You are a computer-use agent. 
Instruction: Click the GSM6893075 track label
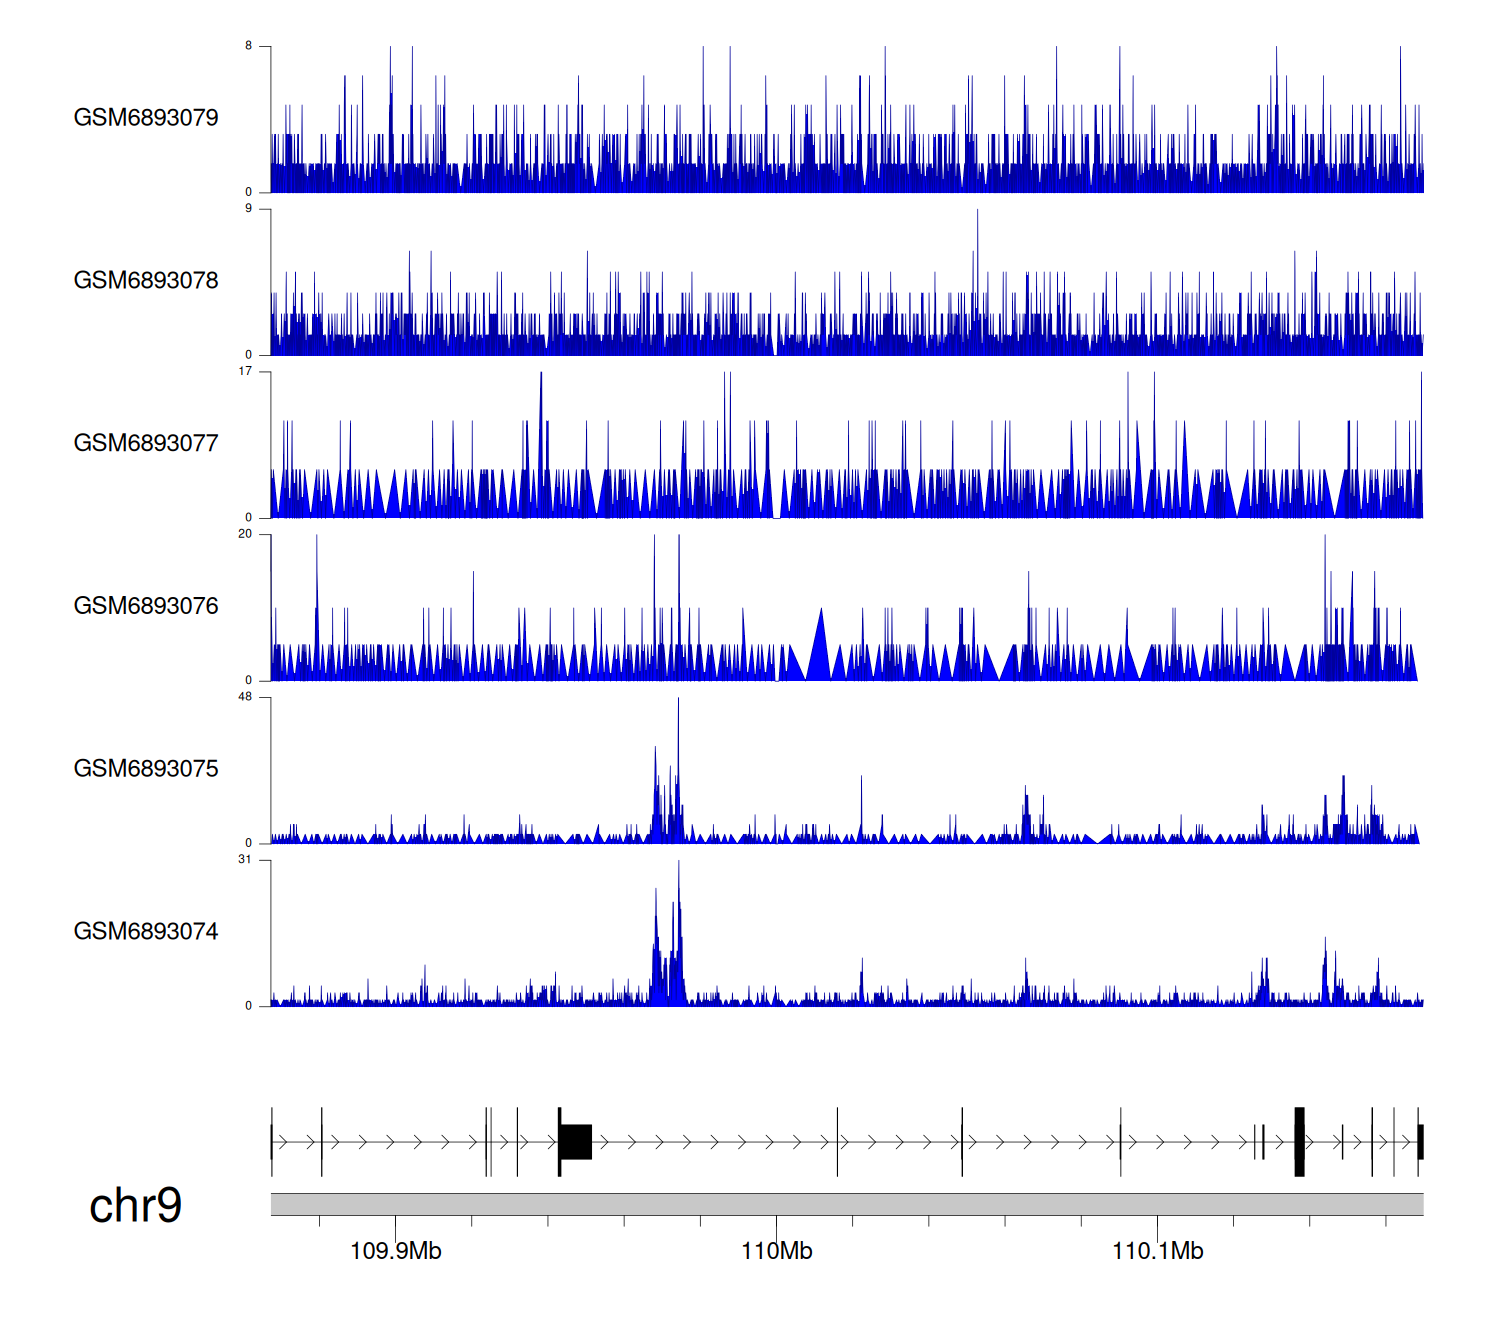(x=146, y=768)
